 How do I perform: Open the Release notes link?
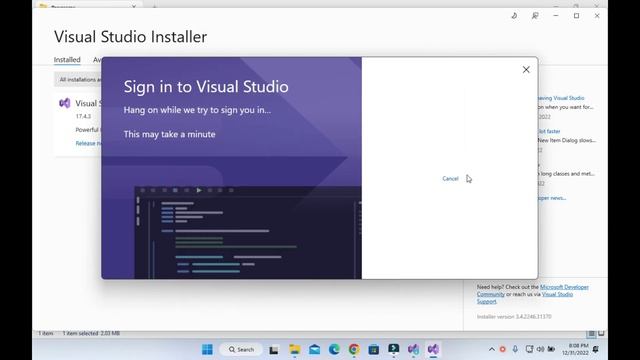[88, 143]
